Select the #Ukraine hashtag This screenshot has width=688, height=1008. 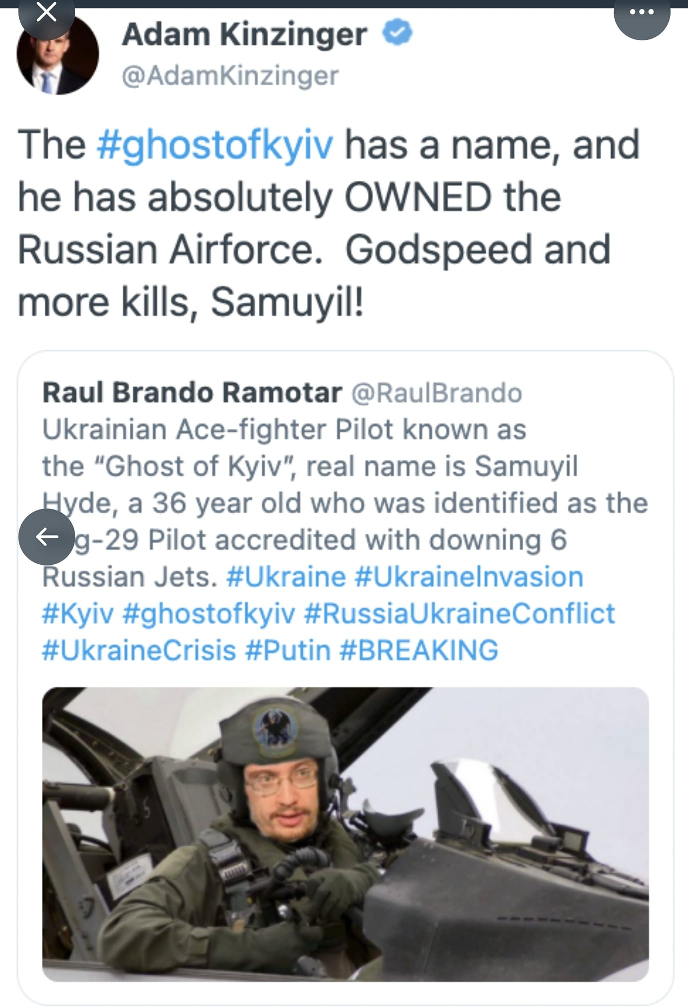[x=286, y=577]
